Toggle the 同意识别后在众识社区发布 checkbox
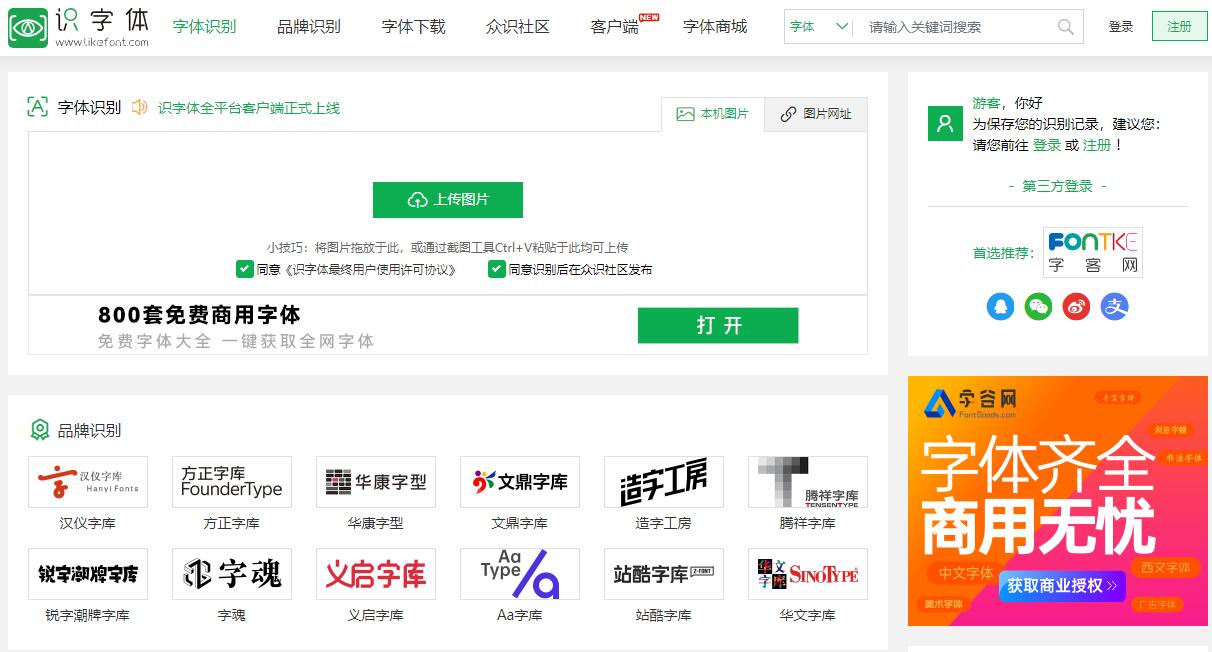 point(496,269)
